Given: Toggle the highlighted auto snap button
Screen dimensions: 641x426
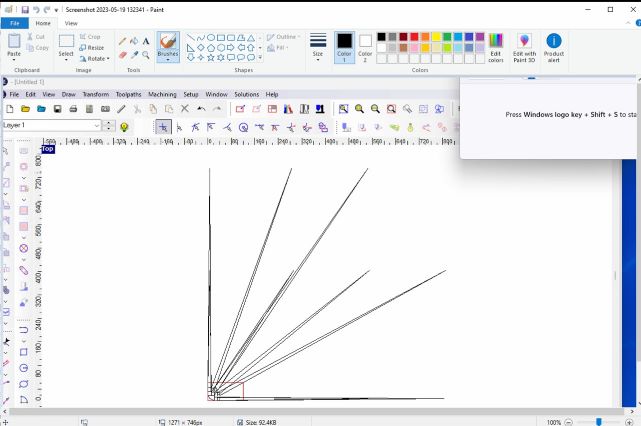Looking at the screenshot, I should coord(163,127).
